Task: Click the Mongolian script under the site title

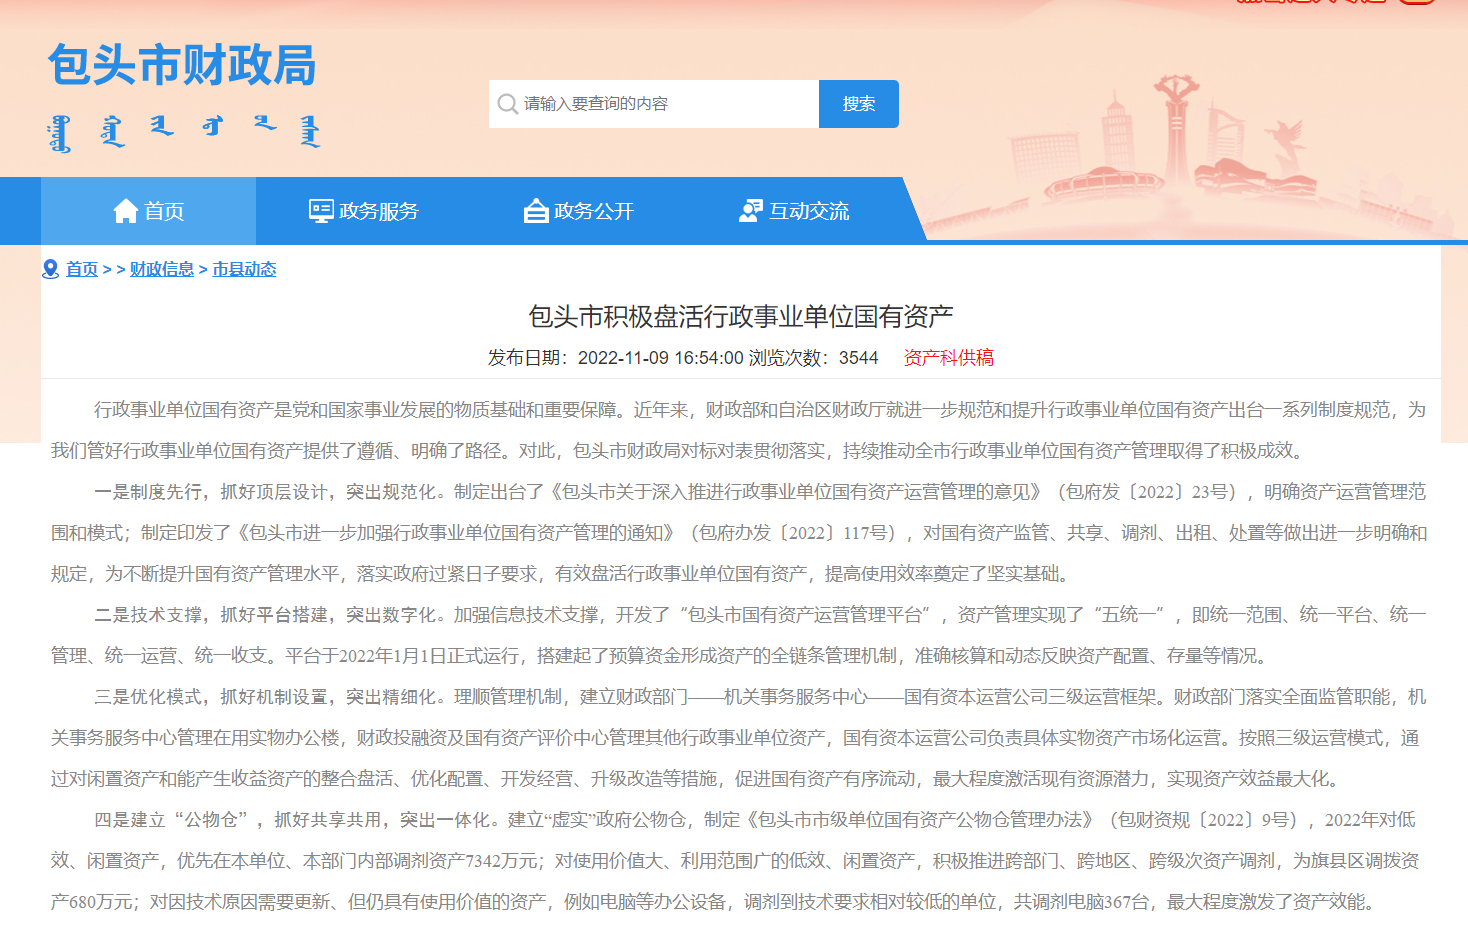Action: [x=184, y=132]
